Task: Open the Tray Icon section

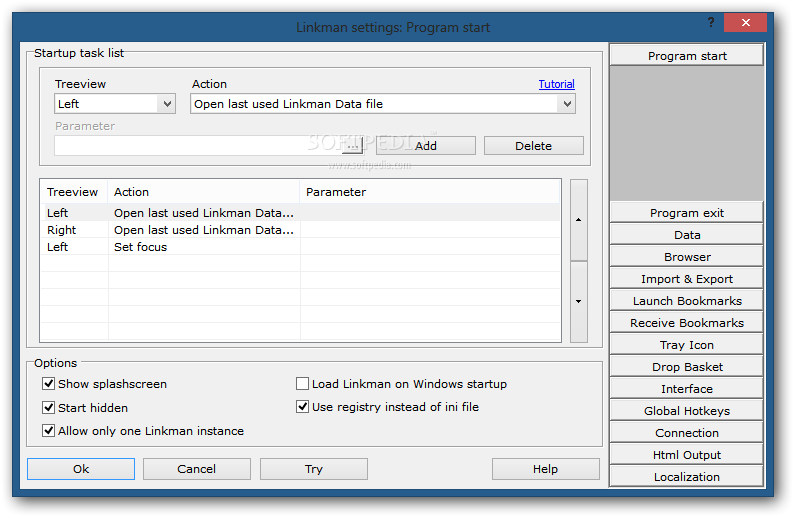Action: pos(687,345)
